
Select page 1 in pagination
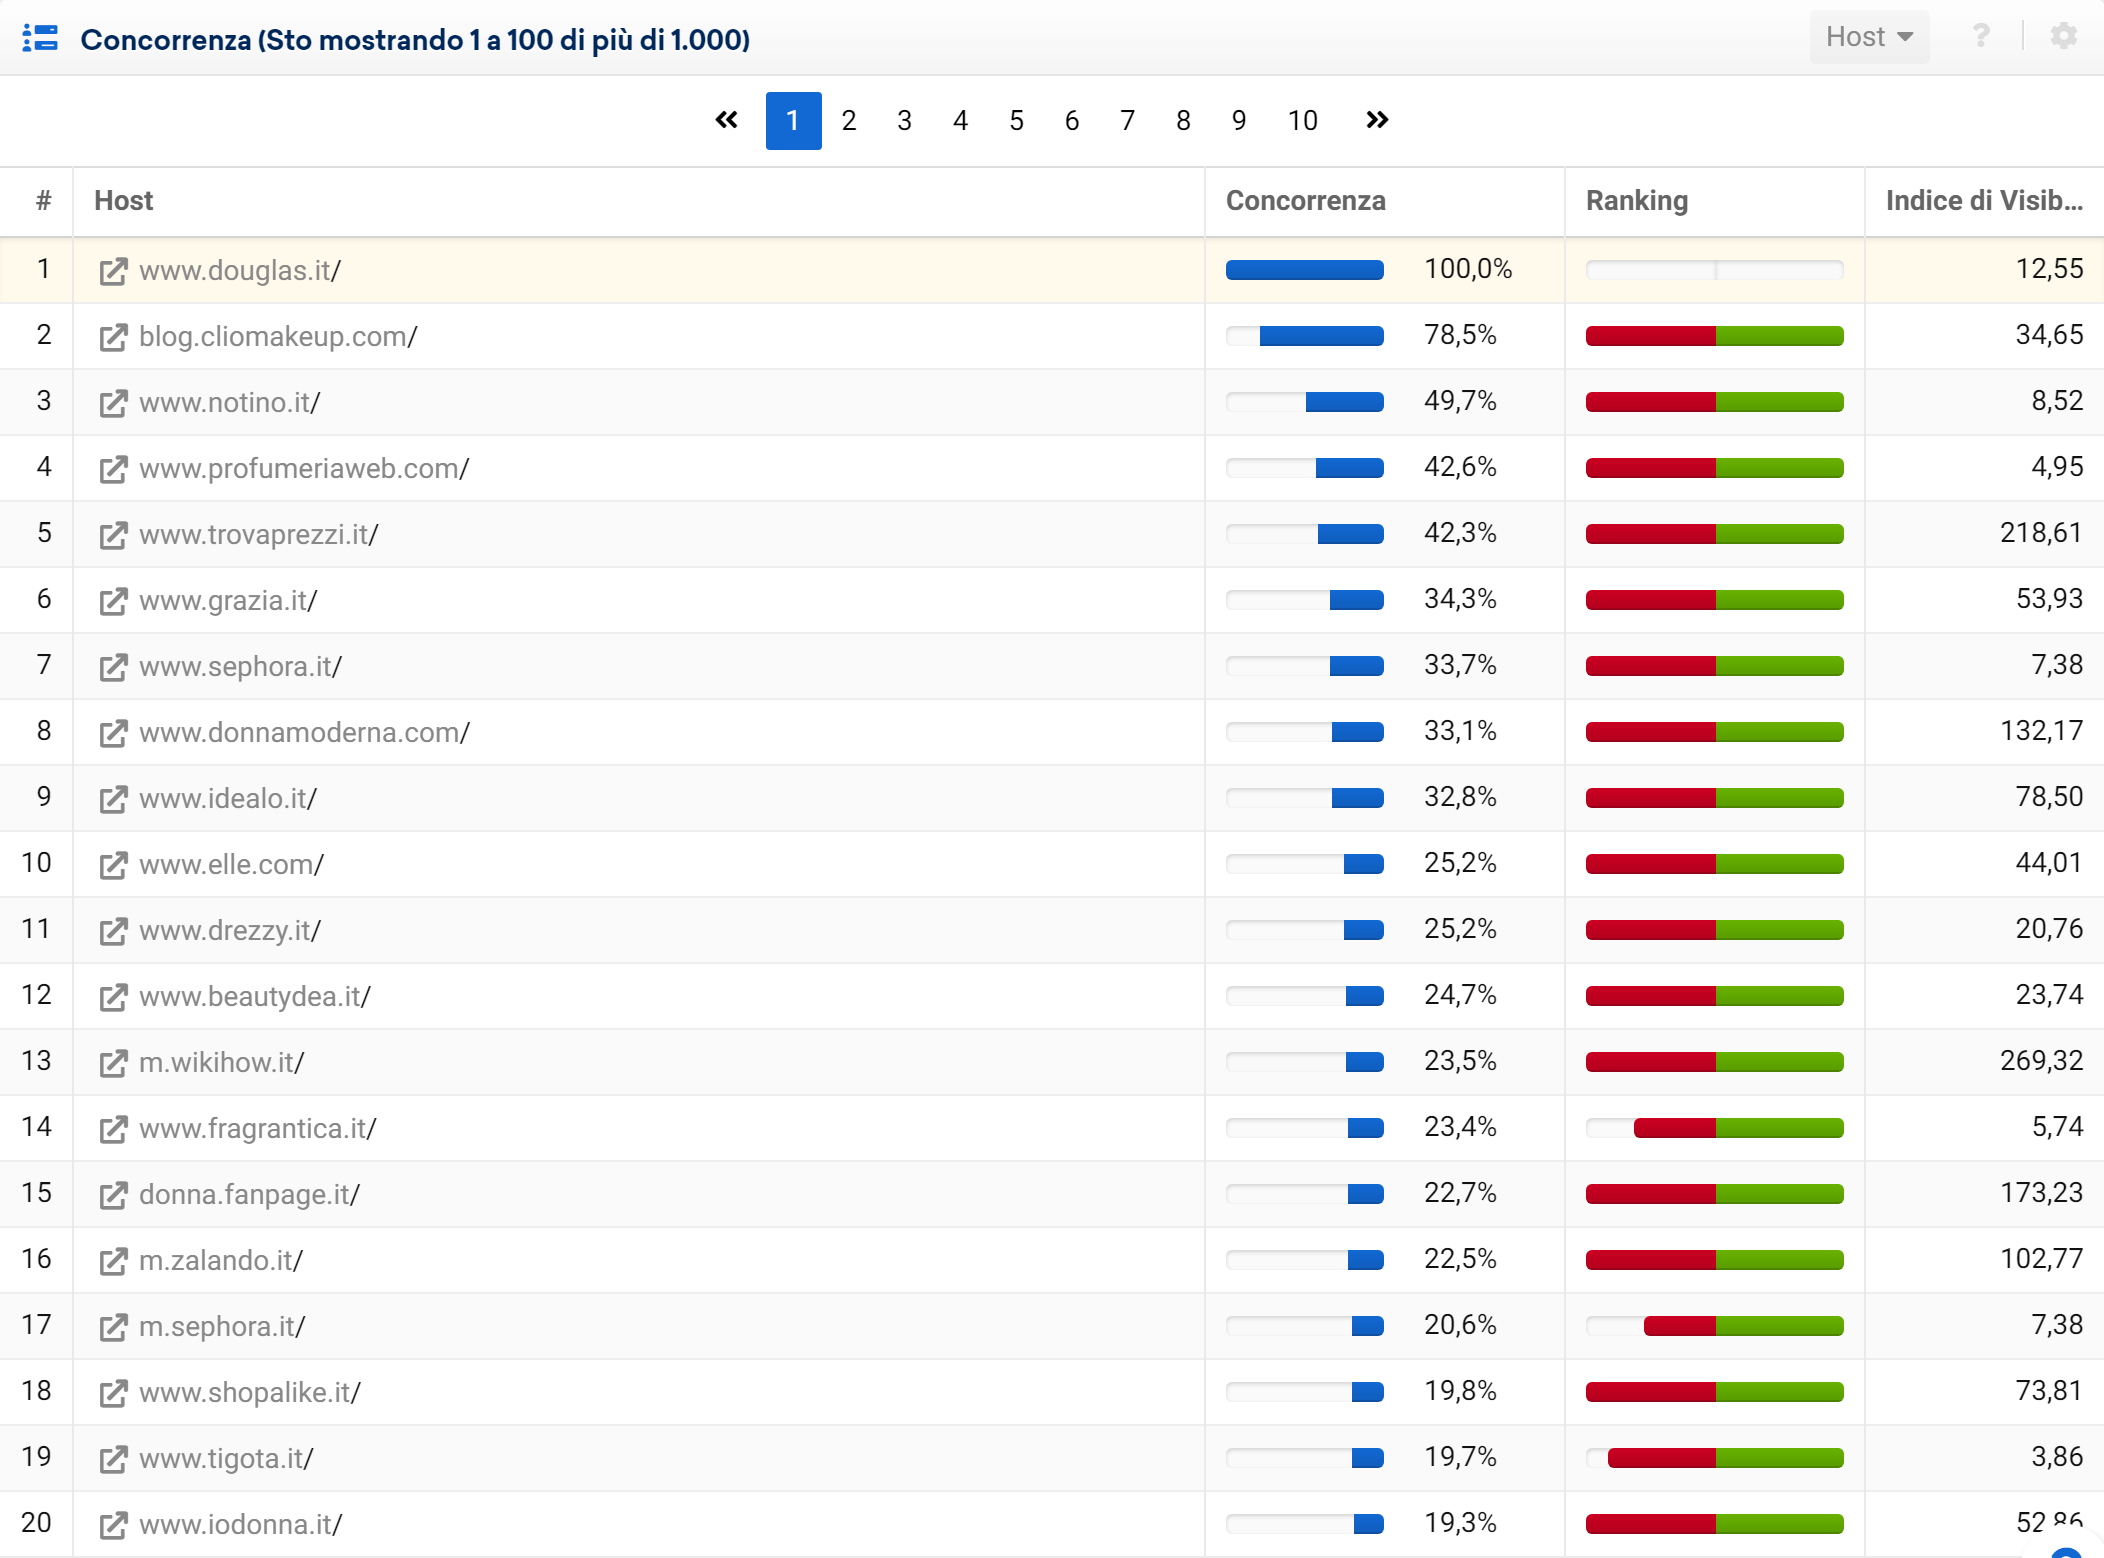(x=793, y=121)
